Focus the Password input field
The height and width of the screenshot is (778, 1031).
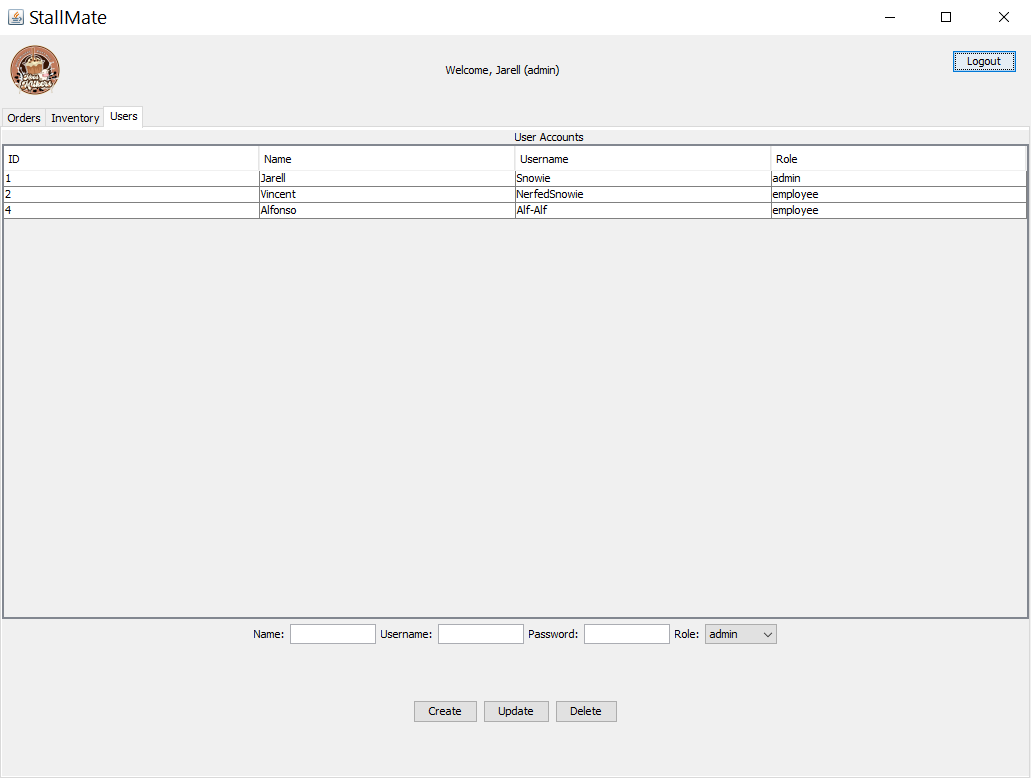(x=627, y=634)
